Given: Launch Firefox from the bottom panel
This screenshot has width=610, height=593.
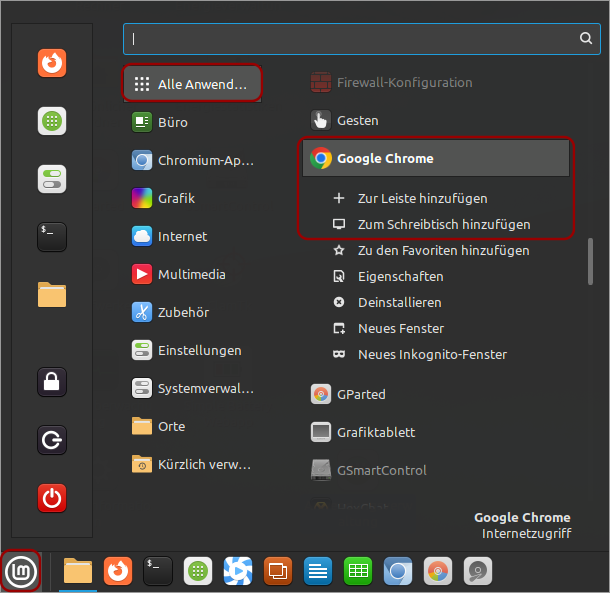Looking at the screenshot, I should (x=118, y=571).
